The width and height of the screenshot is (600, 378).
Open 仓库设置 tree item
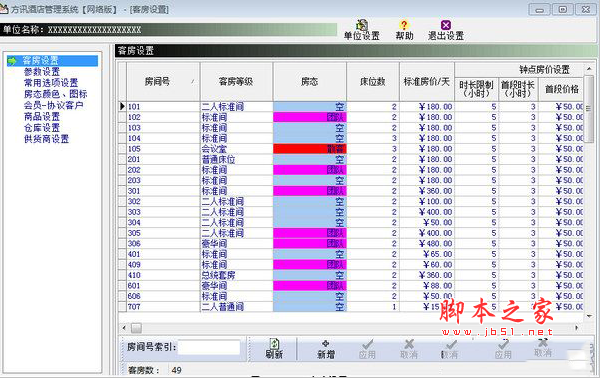42,127
